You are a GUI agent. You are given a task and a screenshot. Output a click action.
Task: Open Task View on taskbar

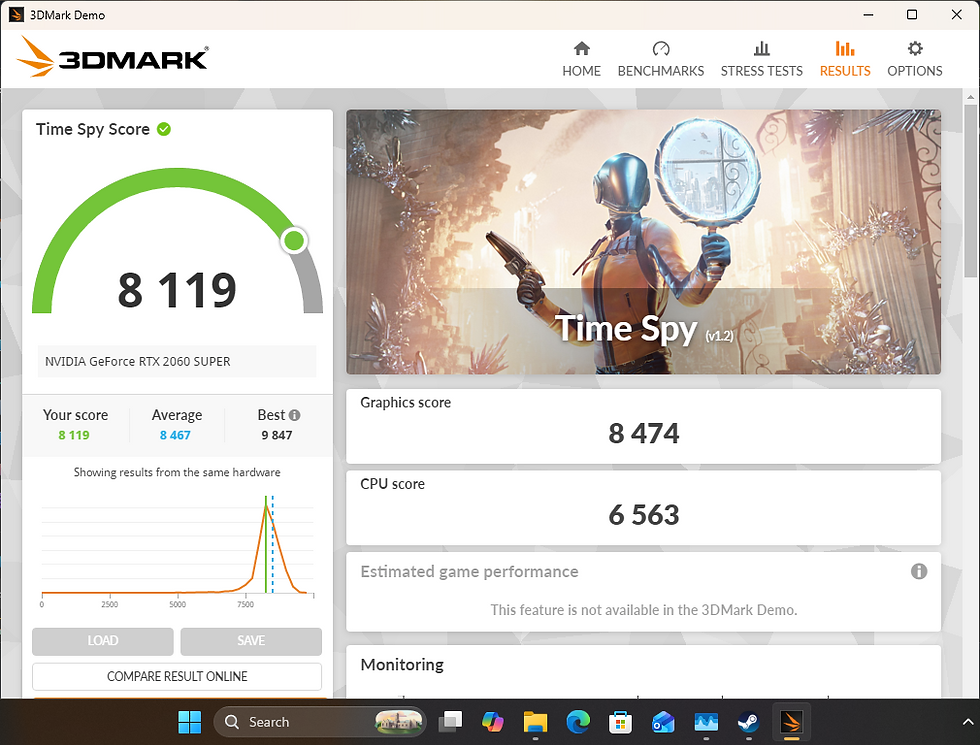(x=450, y=722)
